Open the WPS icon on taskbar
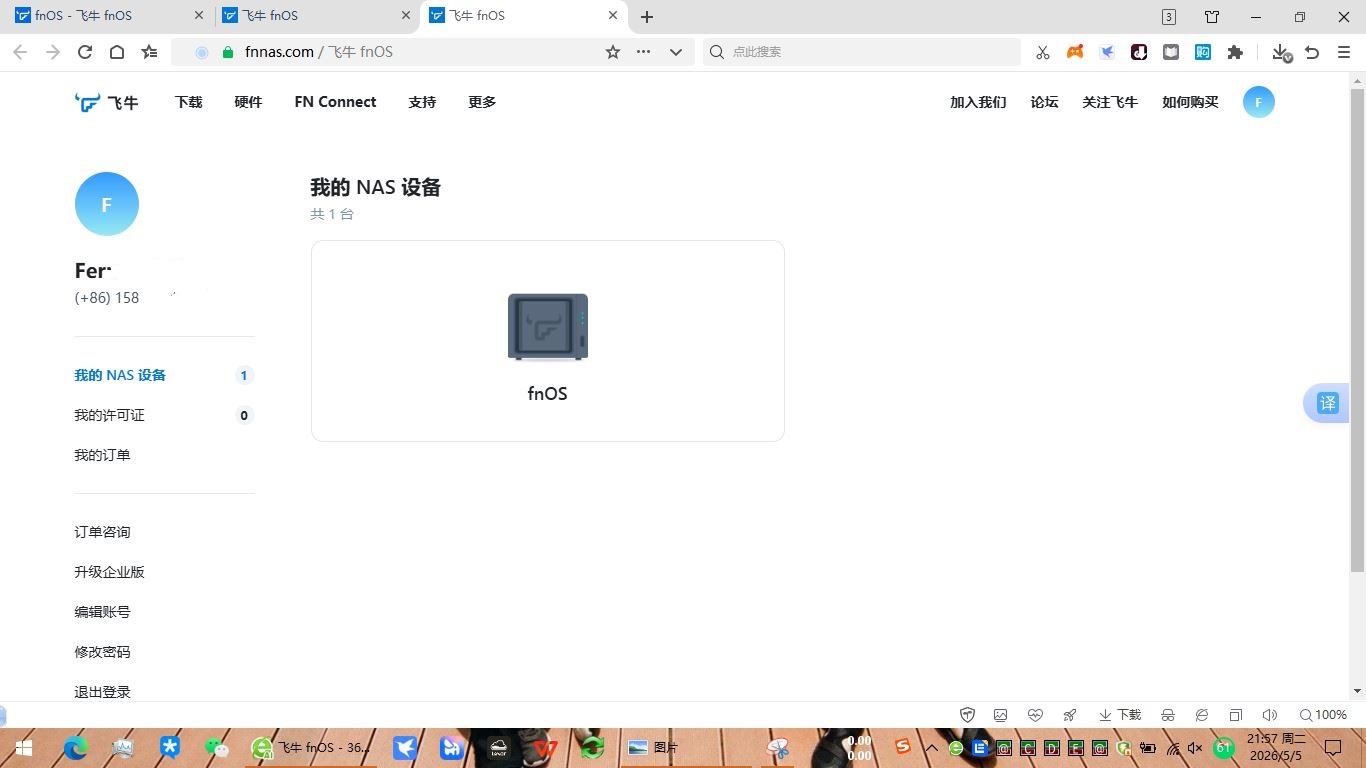Screen dimensions: 1366x768 (x=545, y=747)
